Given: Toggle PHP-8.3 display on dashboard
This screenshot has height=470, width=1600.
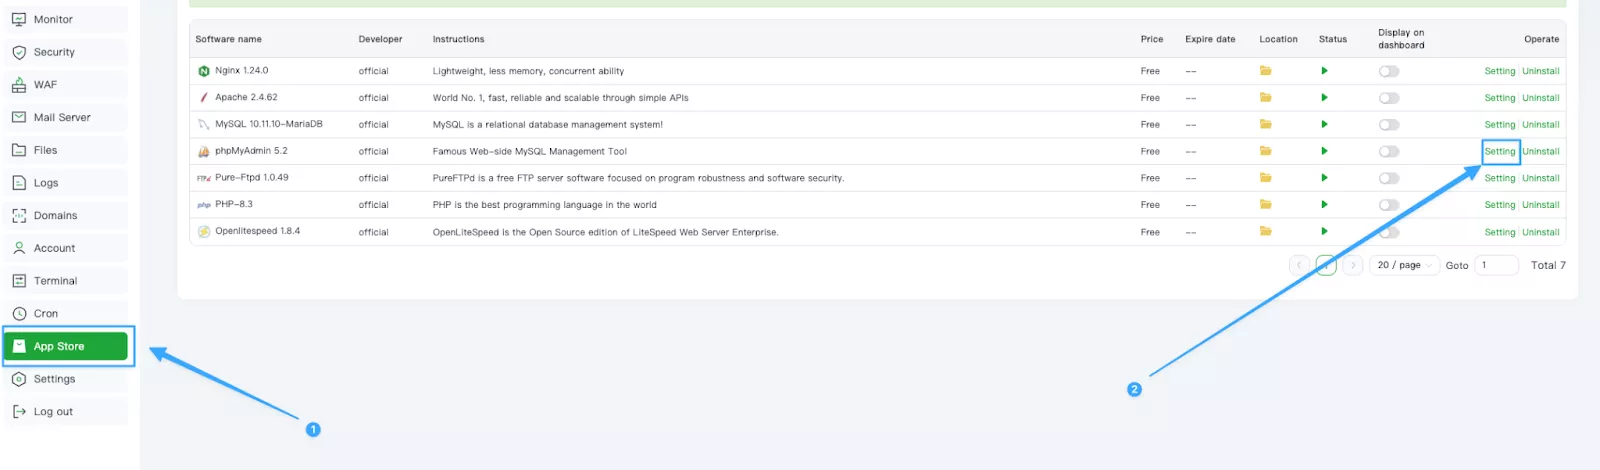Looking at the screenshot, I should [1389, 205].
